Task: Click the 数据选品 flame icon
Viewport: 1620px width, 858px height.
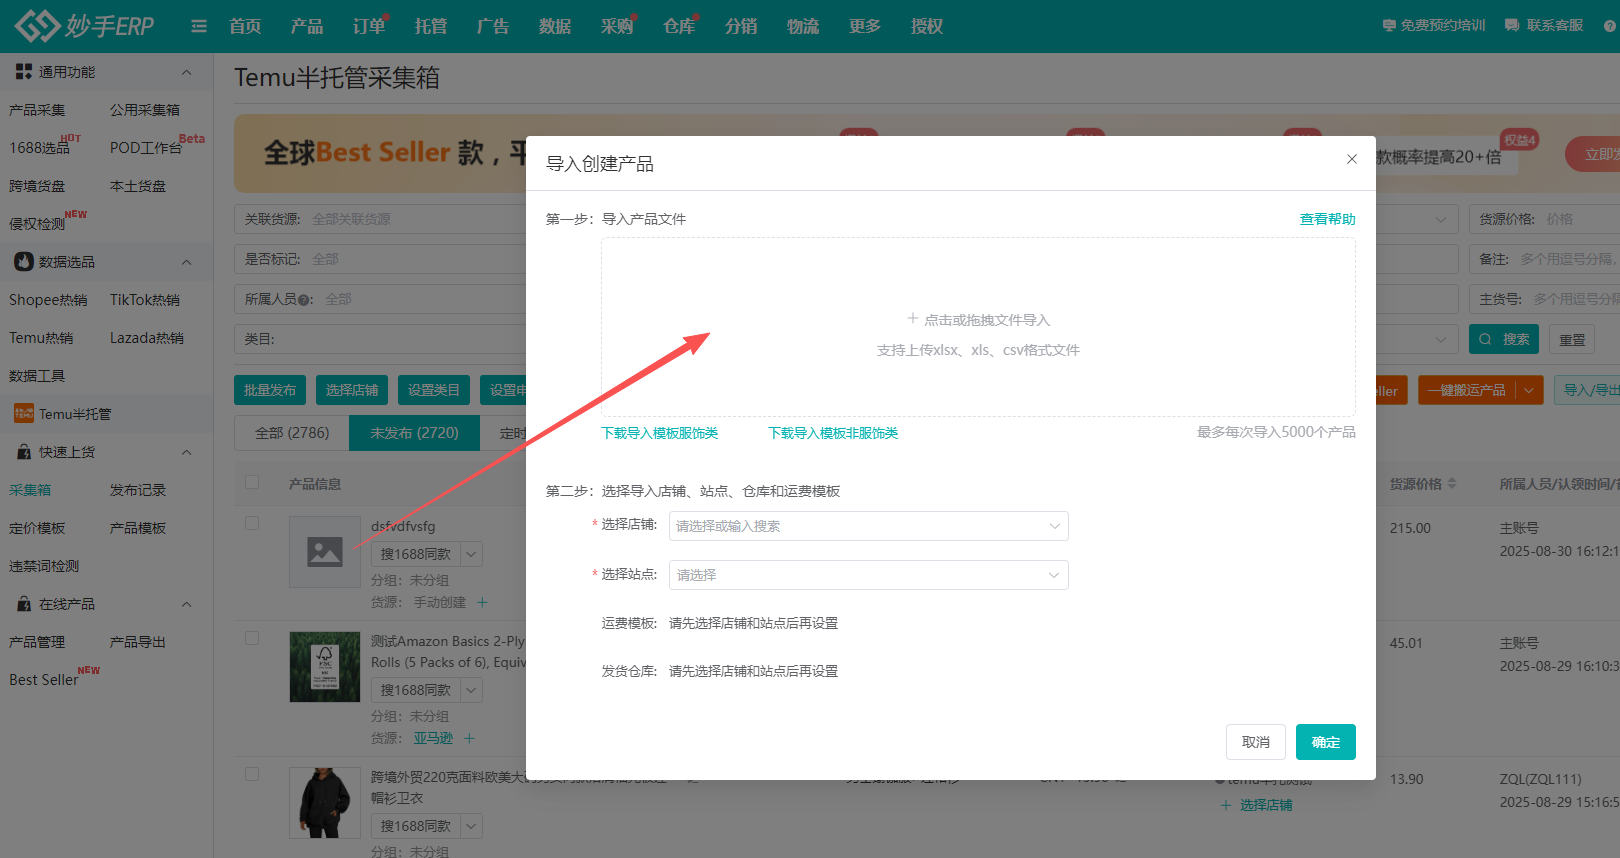Action: (x=24, y=262)
